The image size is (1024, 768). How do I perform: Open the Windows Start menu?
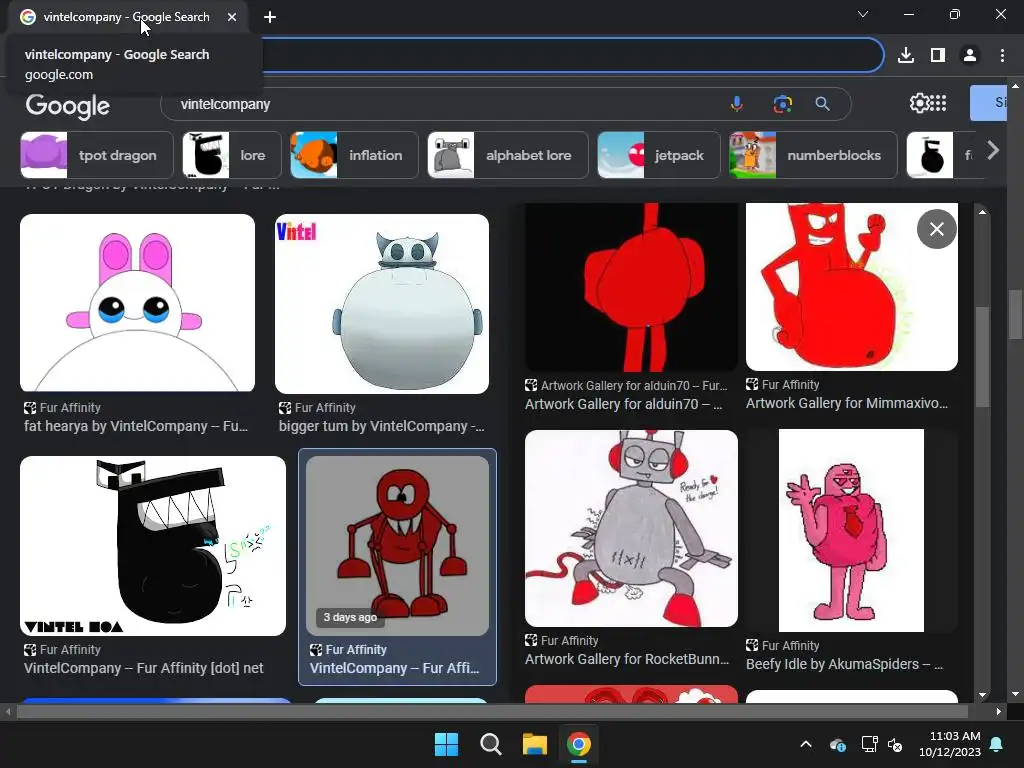[x=447, y=744]
